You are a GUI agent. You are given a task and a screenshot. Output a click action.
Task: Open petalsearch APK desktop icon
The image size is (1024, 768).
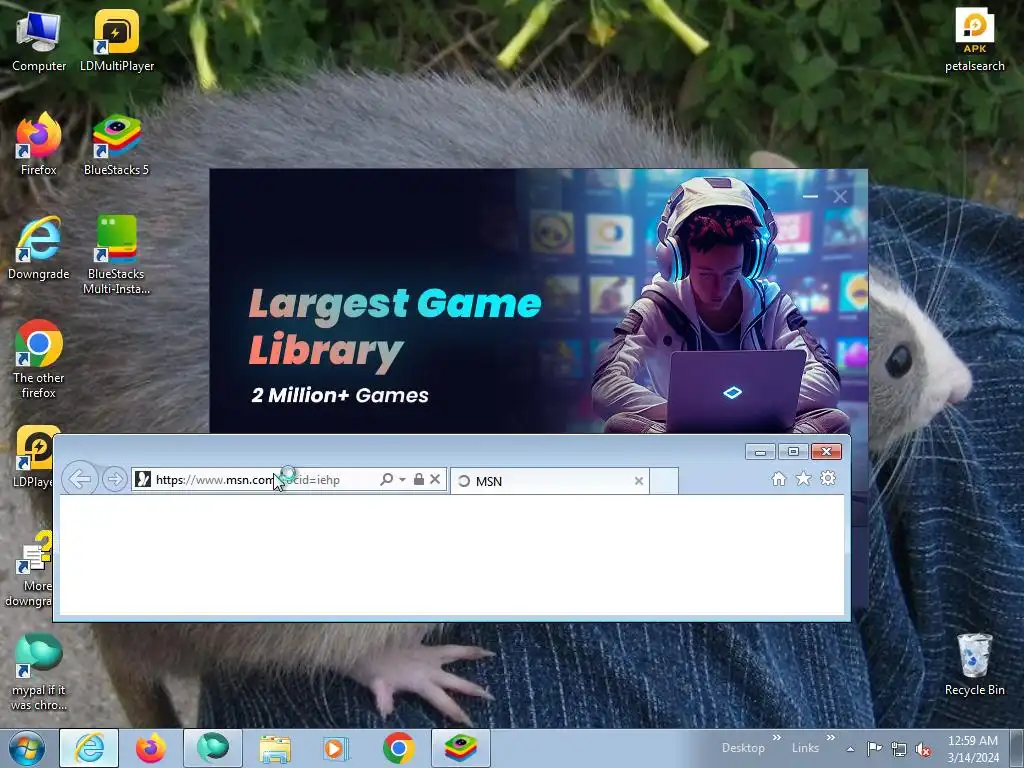point(974,40)
